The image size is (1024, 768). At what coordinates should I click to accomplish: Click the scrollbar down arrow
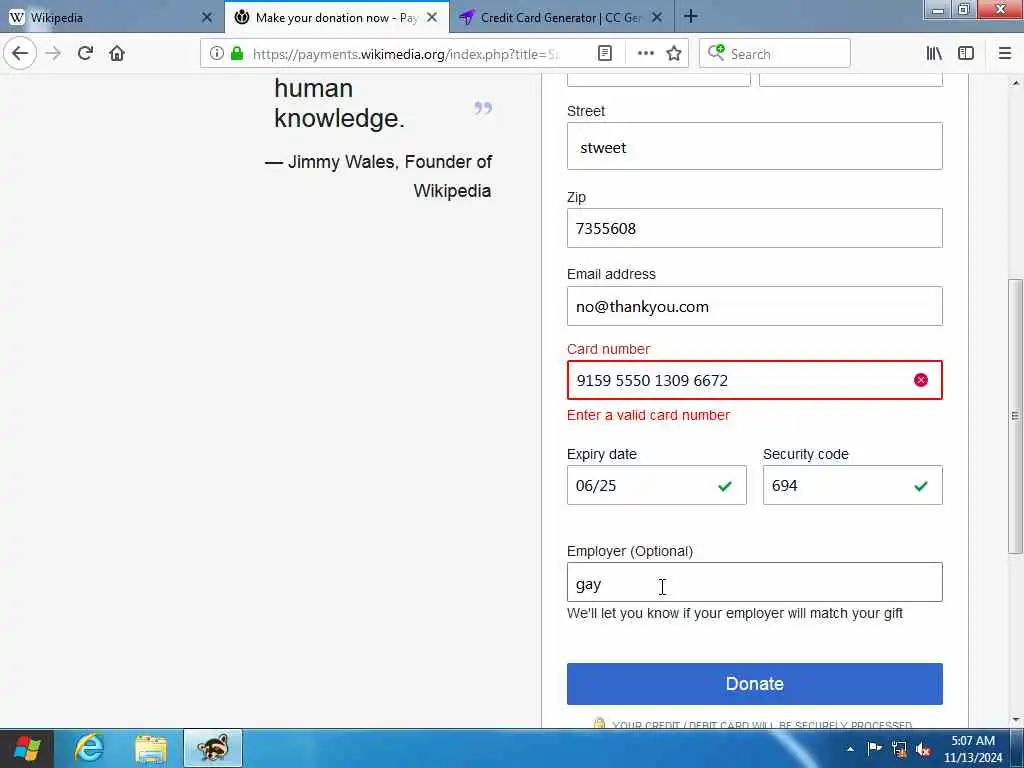pos(1015,720)
